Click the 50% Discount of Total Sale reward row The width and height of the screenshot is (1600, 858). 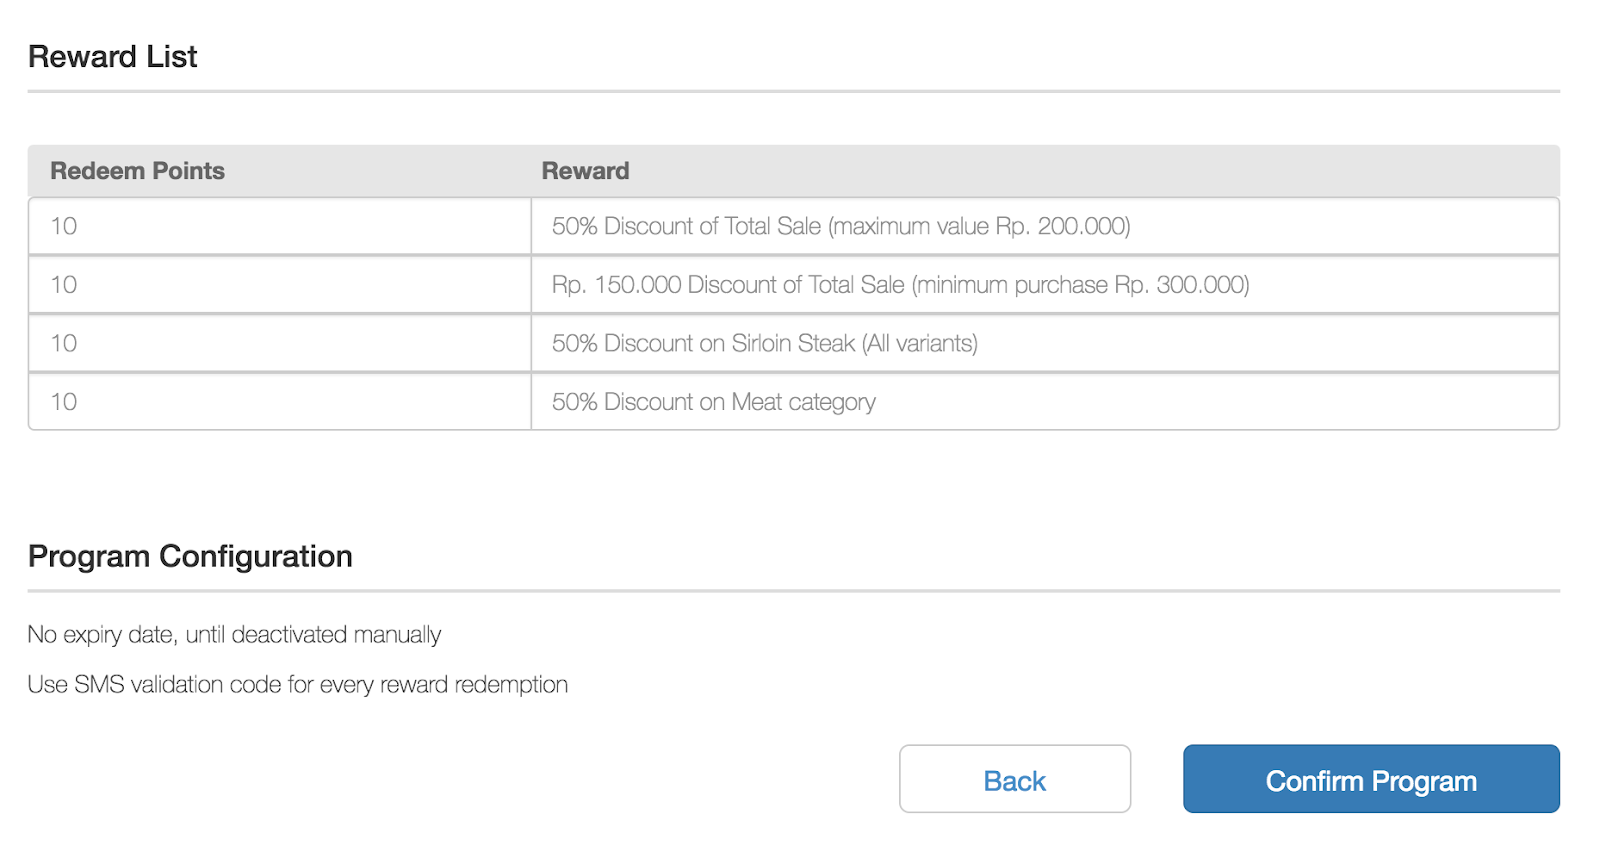[841, 225]
